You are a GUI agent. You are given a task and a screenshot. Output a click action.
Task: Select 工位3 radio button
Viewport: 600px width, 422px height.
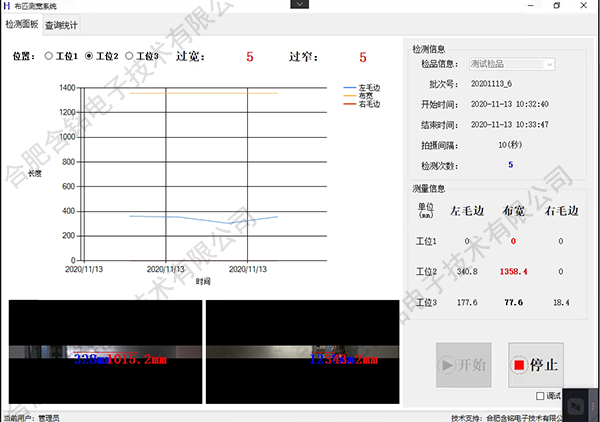pyautogui.click(x=130, y=56)
